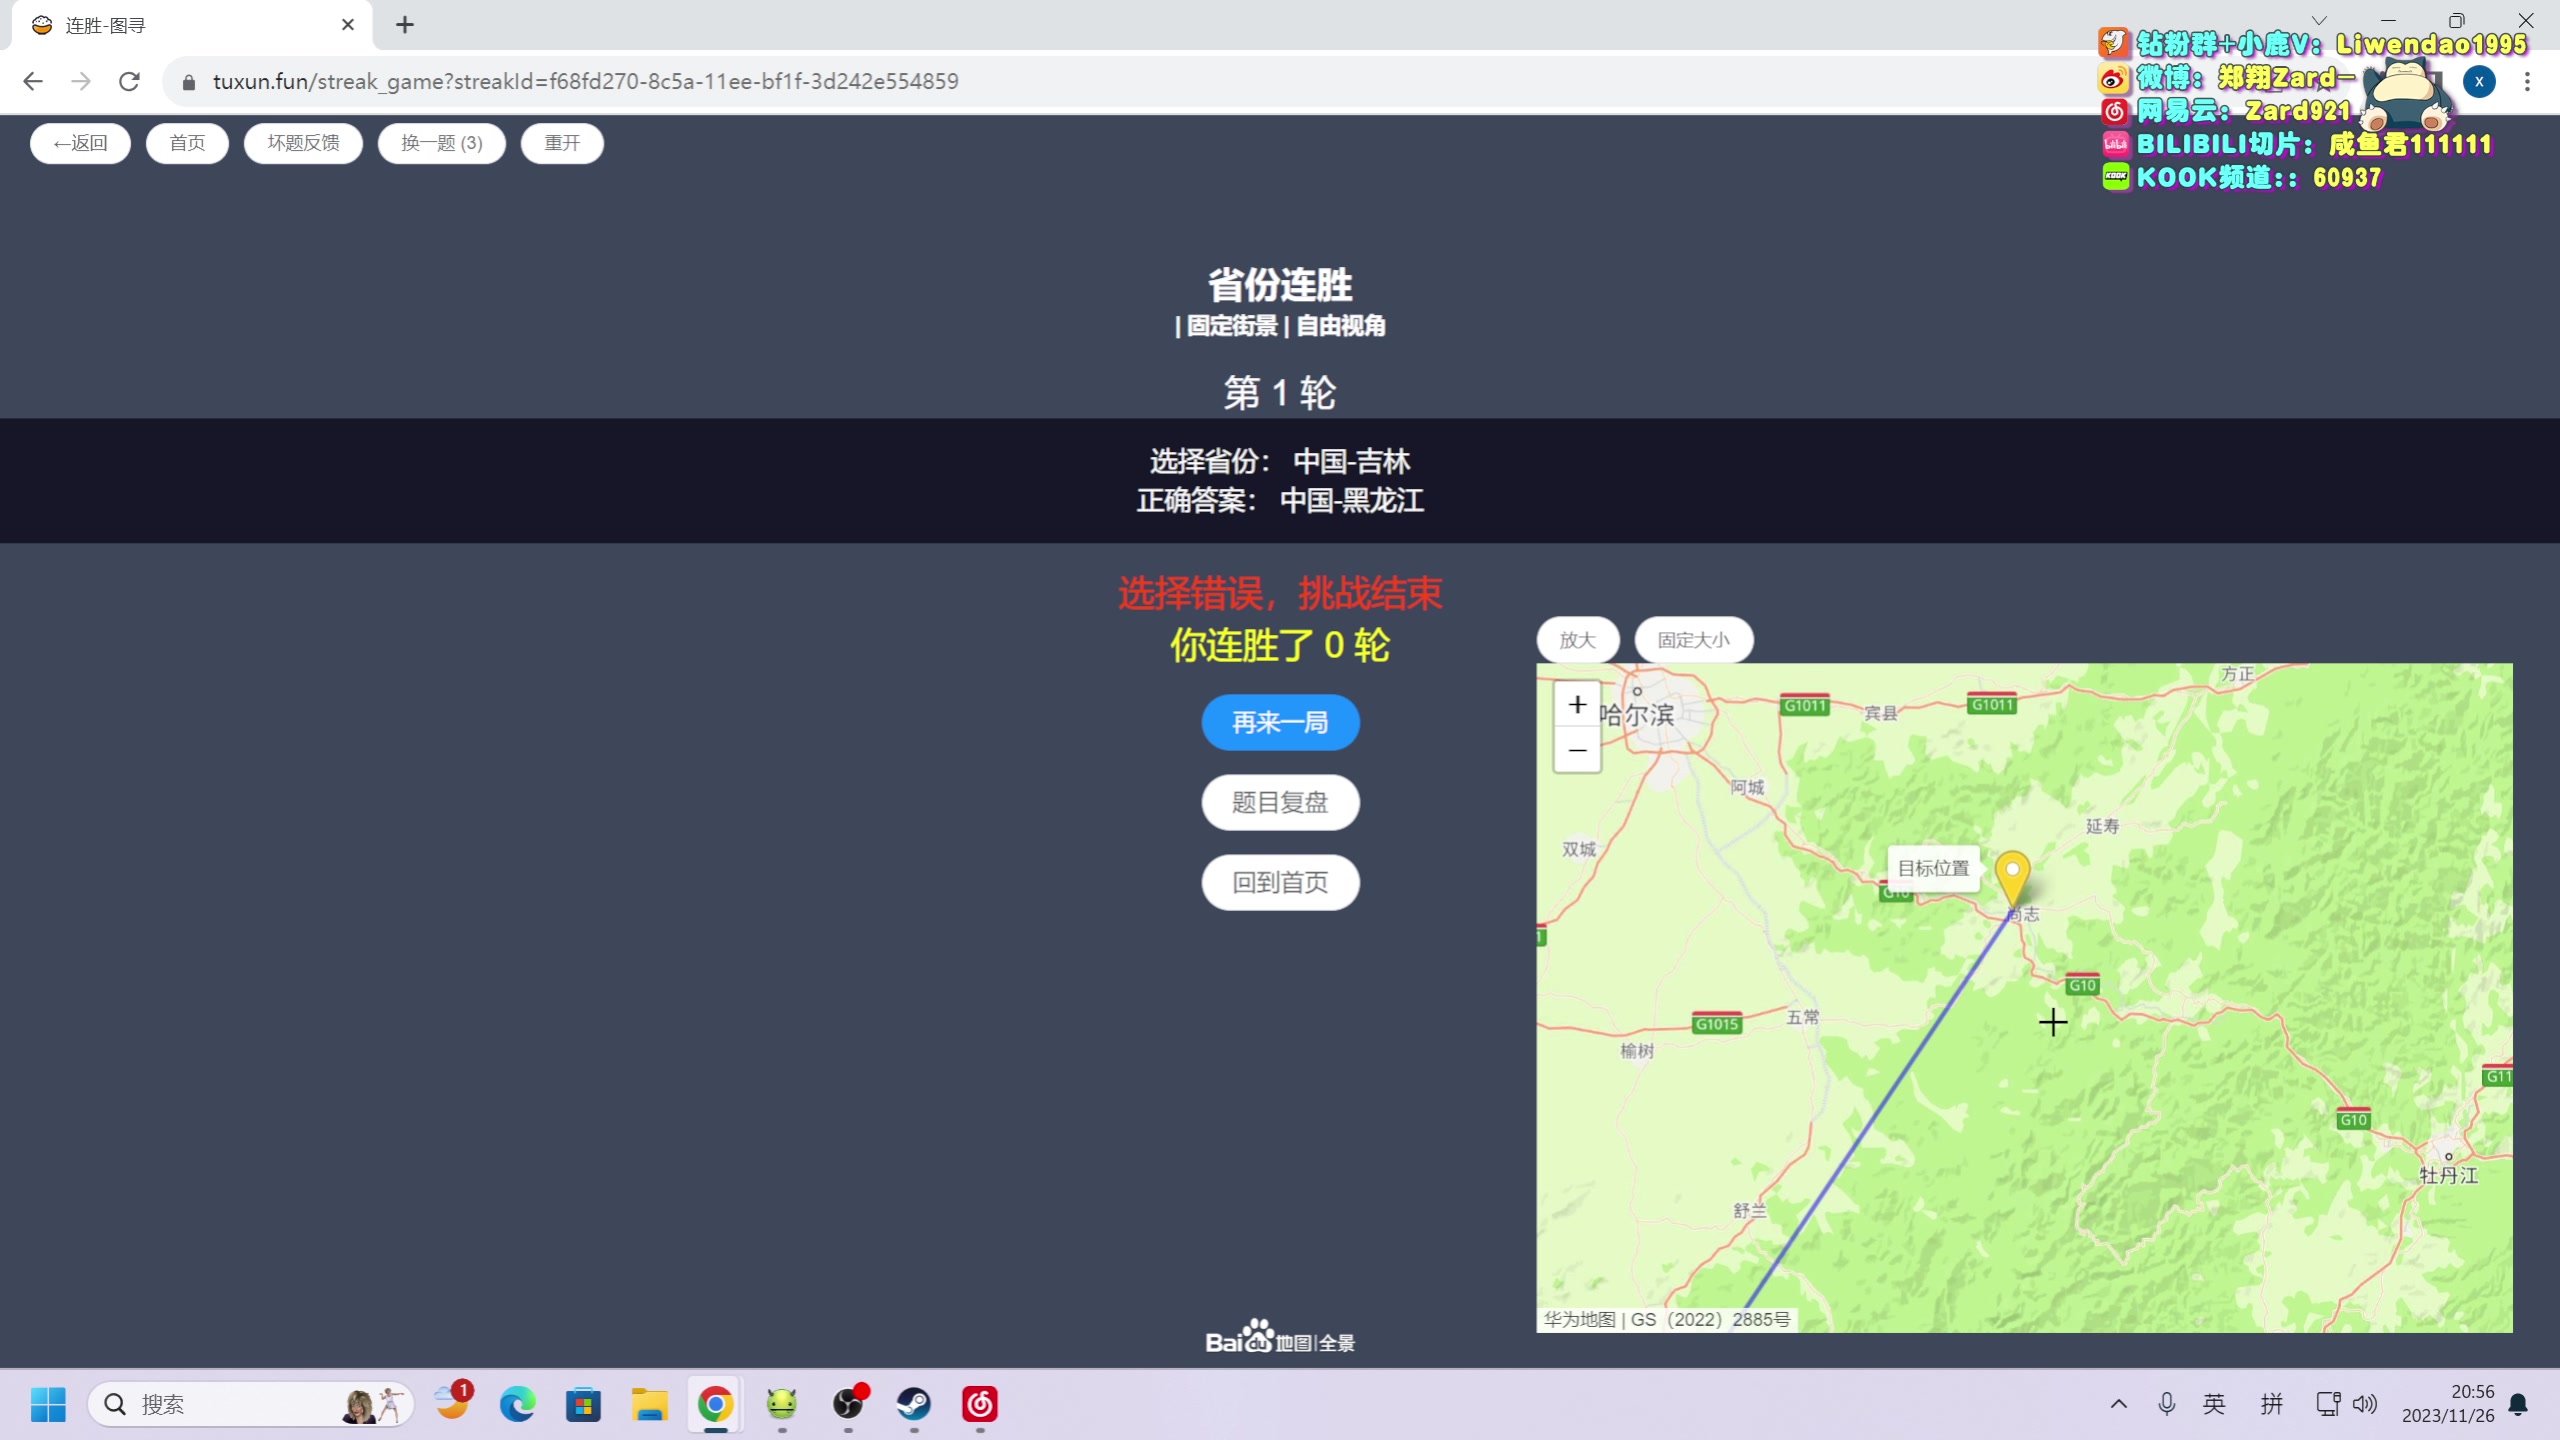Open Steam from the taskbar
This screenshot has height=1440, width=2560.
(x=913, y=1404)
